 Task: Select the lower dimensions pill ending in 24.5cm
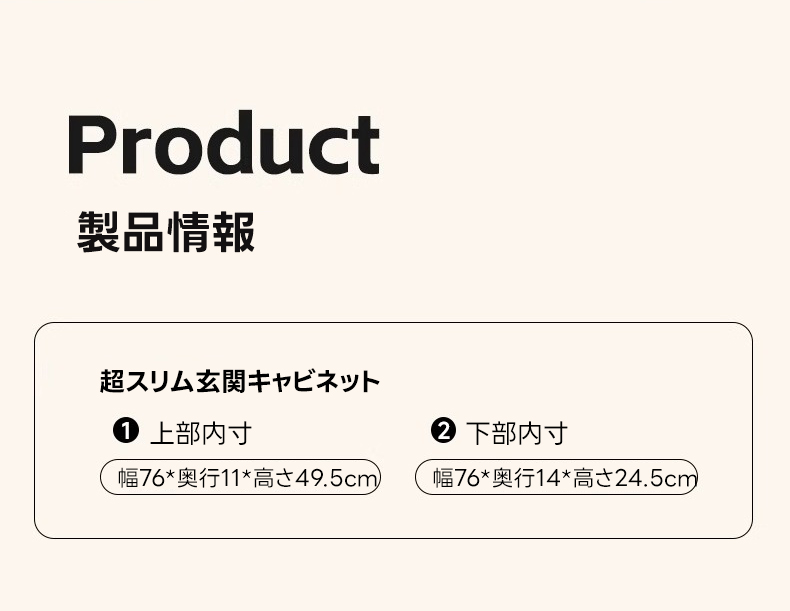(556, 478)
